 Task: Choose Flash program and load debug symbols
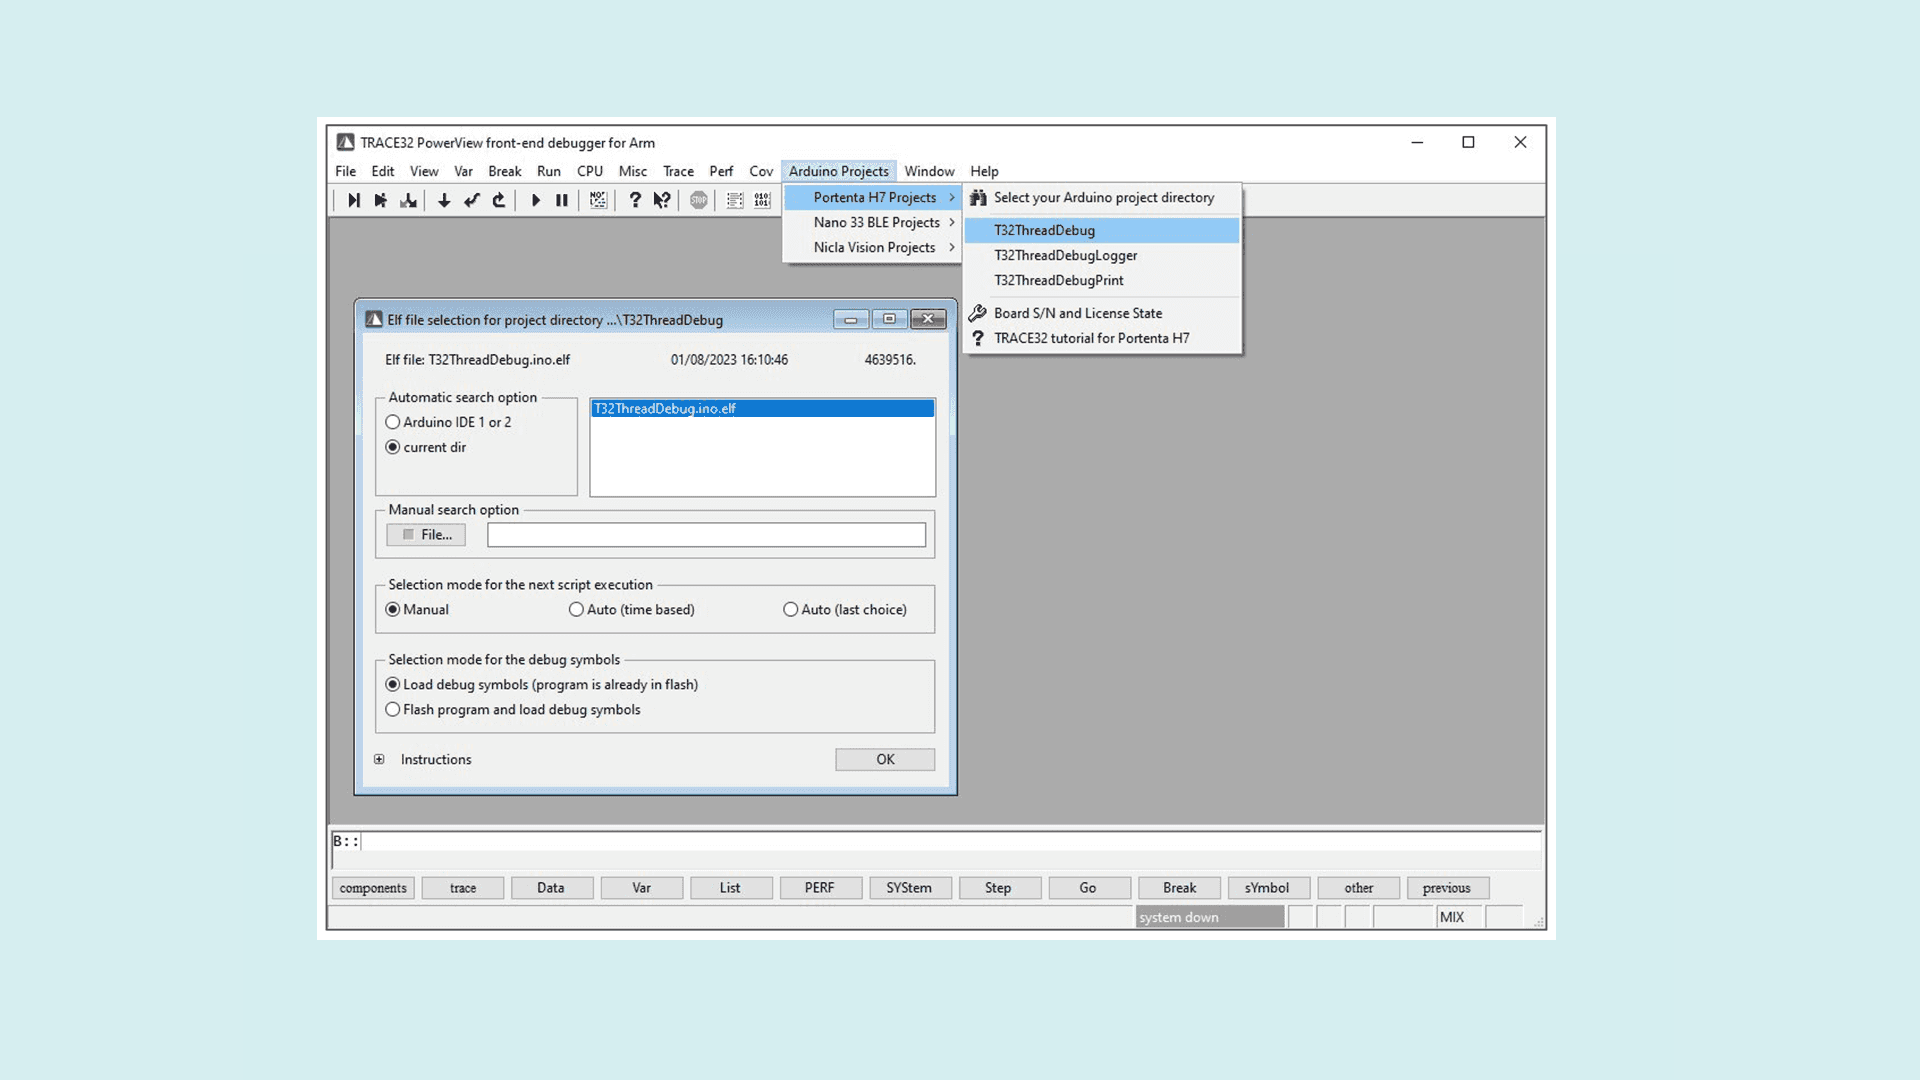pyautogui.click(x=393, y=709)
